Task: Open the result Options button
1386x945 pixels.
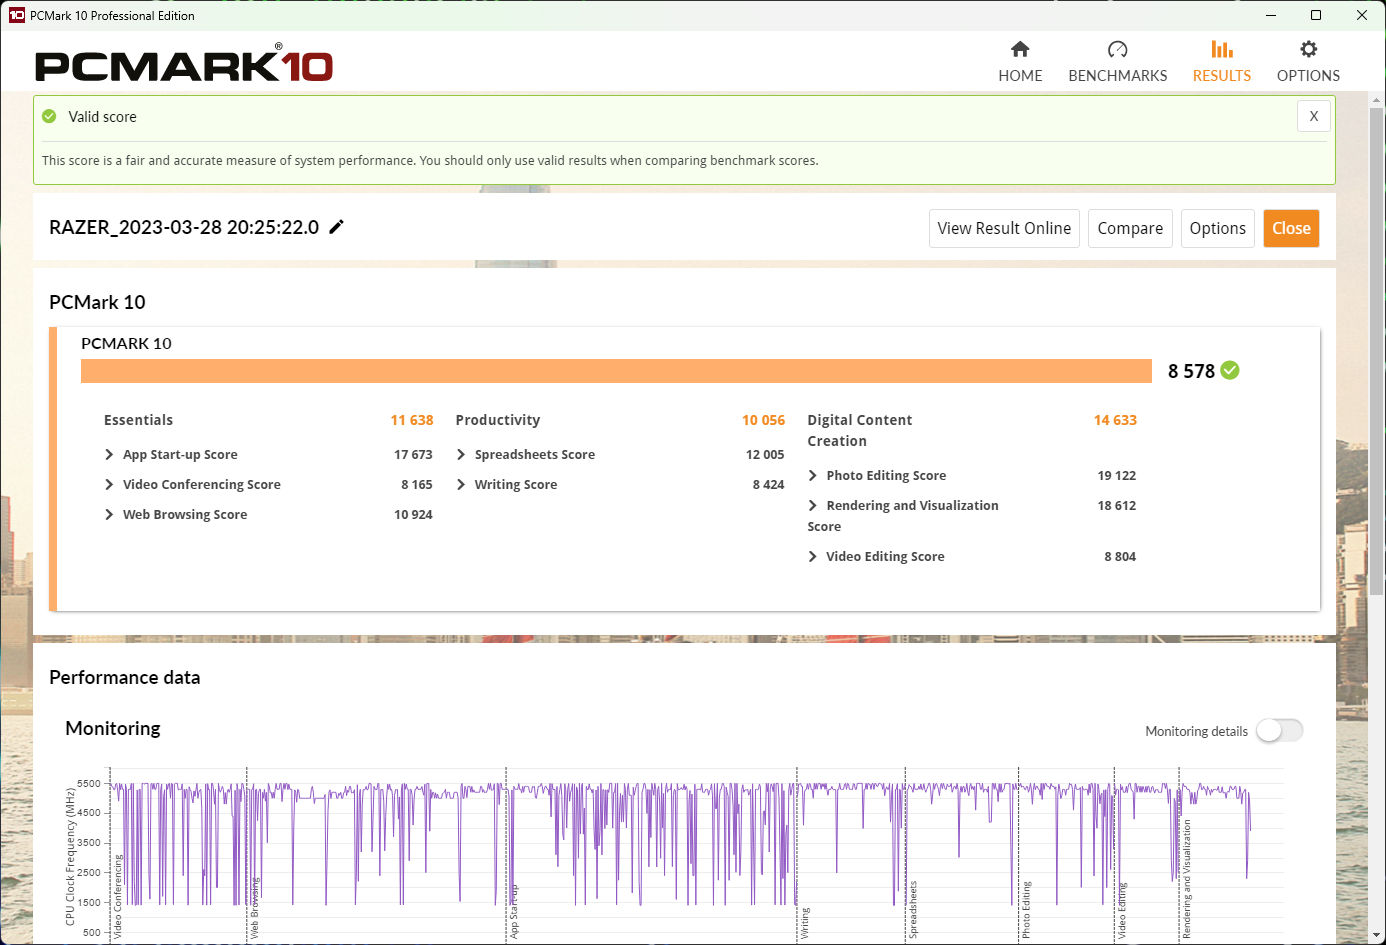Action: pos(1217,228)
